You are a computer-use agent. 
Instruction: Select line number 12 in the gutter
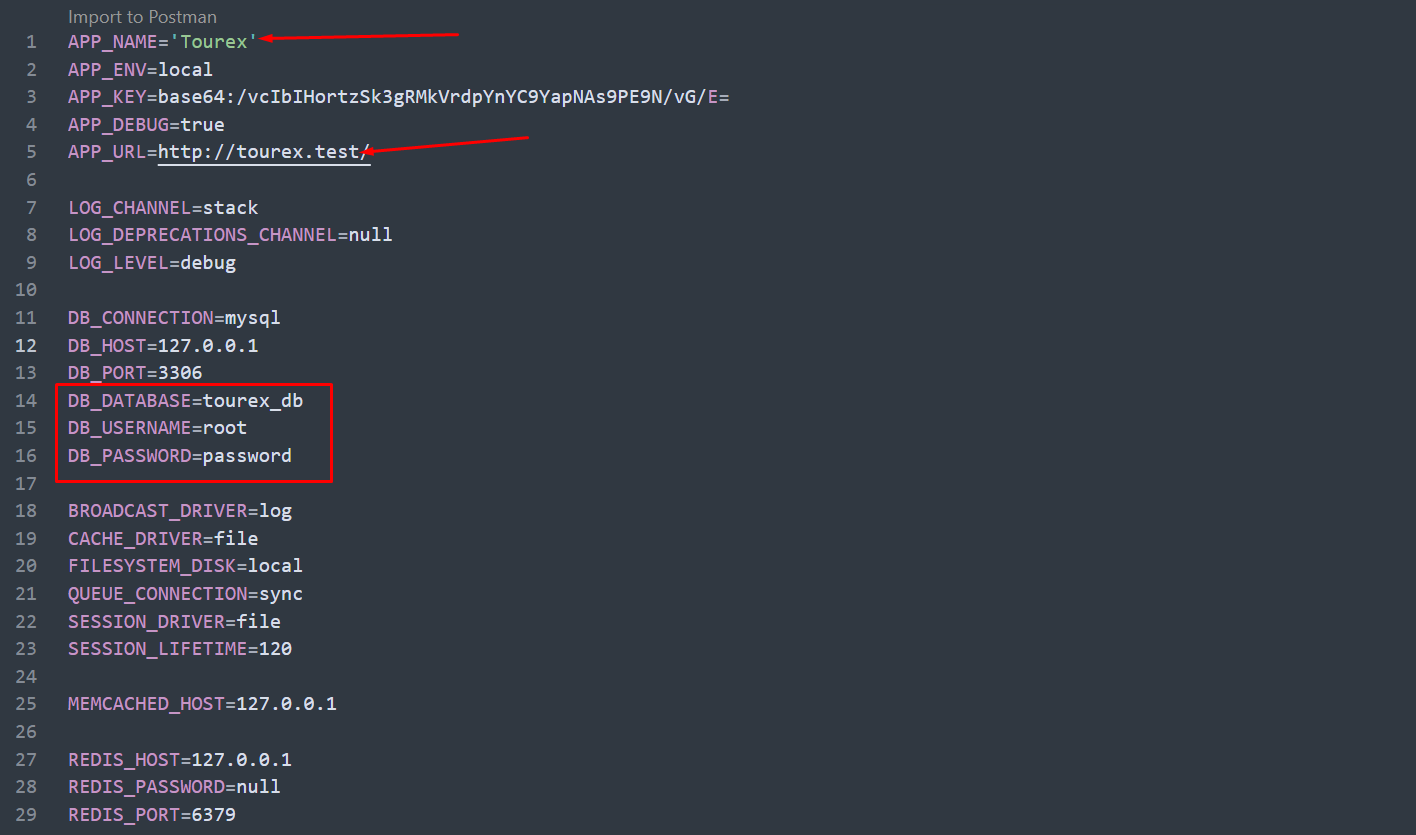(26, 346)
